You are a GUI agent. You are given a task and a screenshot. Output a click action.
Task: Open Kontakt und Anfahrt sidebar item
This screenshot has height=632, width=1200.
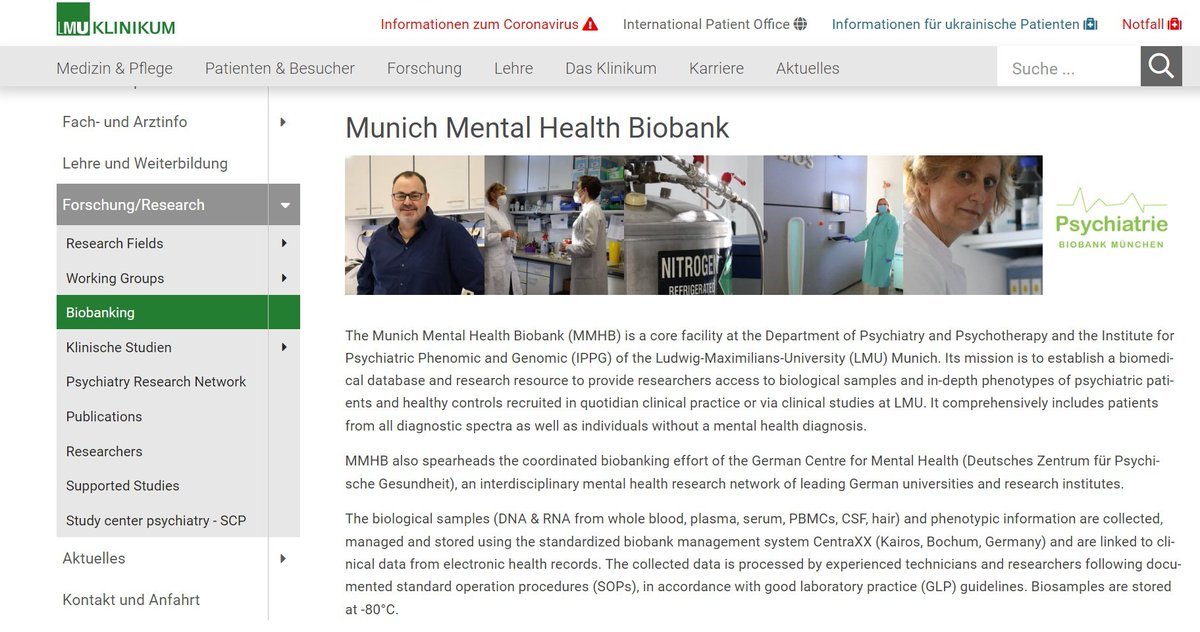click(x=131, y=600)
